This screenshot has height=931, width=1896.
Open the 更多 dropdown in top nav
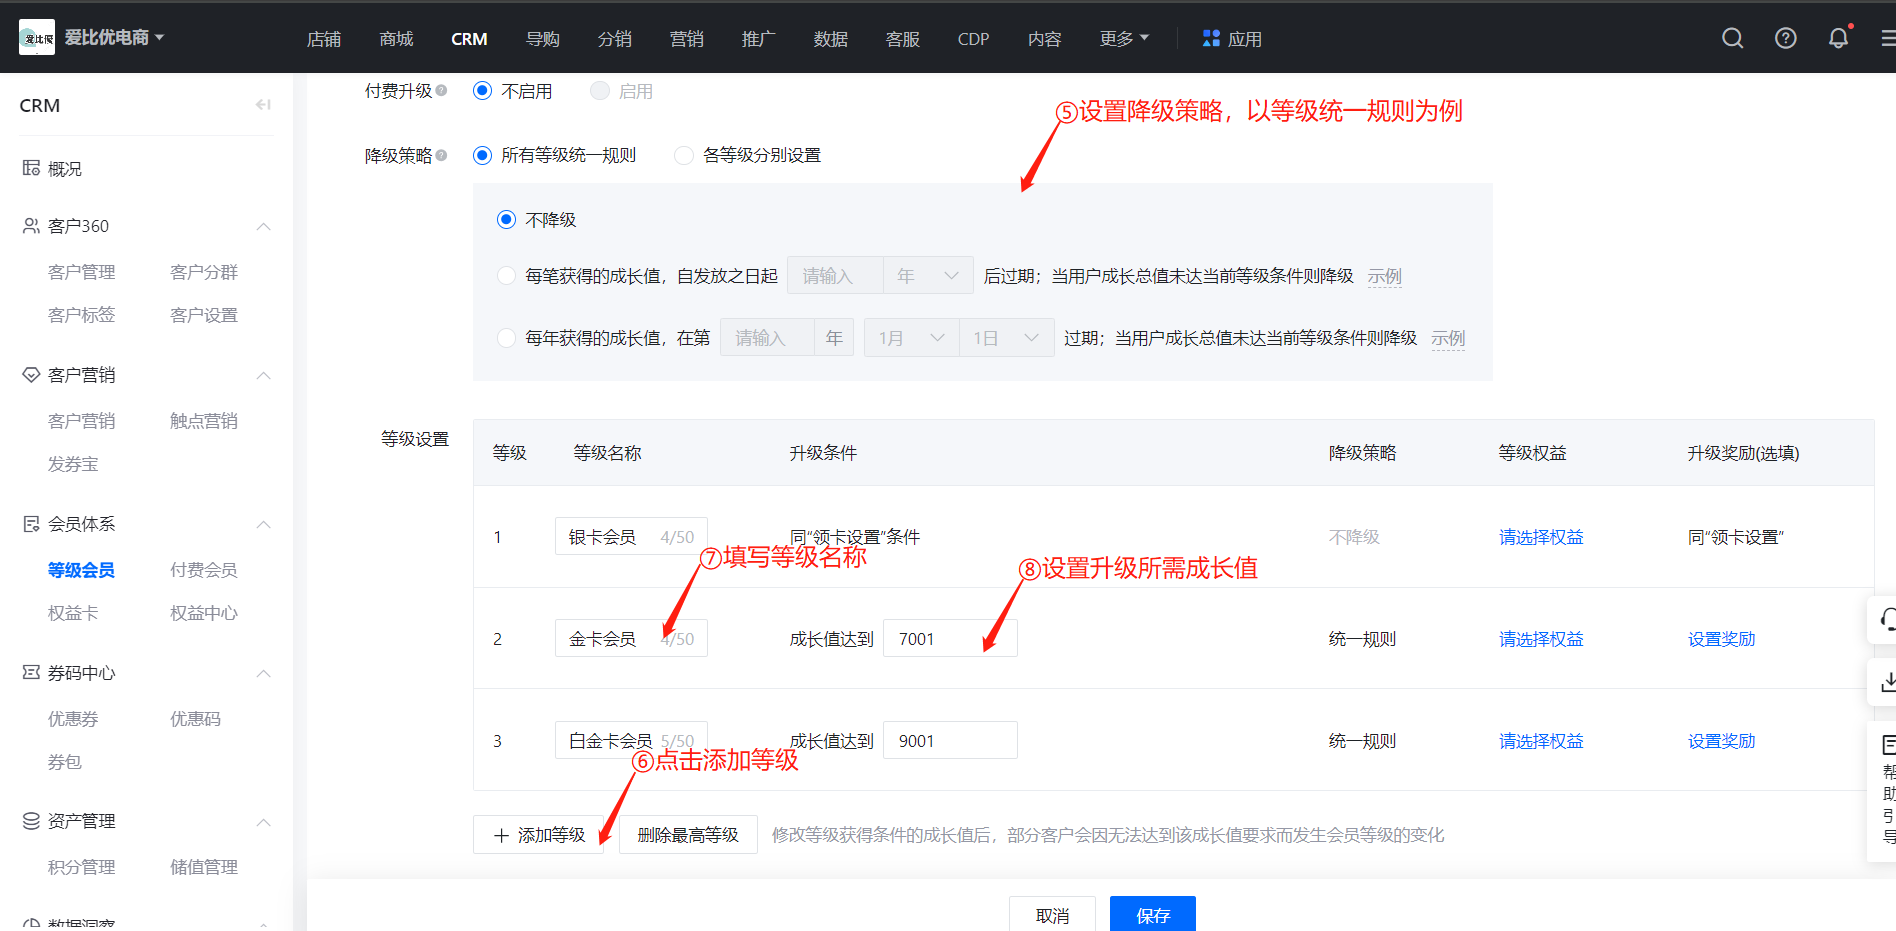pos(1124,38)
